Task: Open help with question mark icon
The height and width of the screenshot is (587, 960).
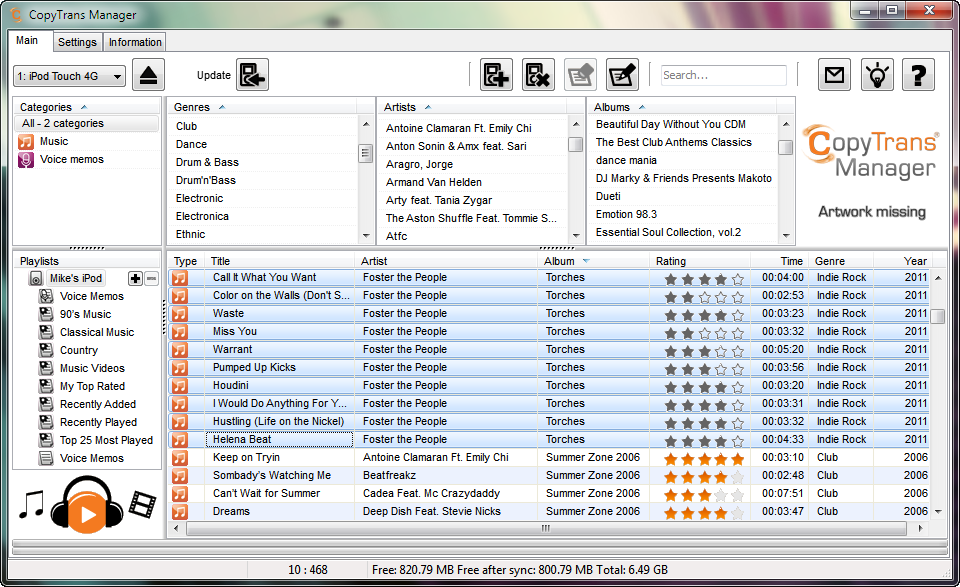Action: coord(918,75)
